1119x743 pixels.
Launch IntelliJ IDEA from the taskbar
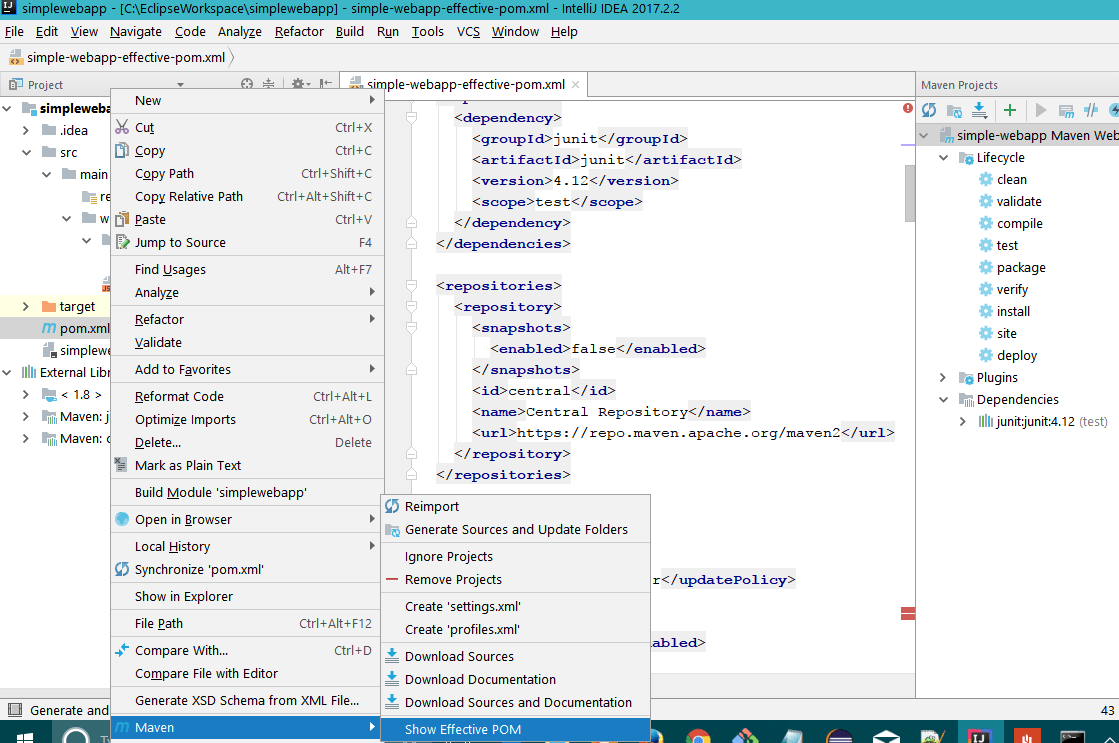coord(981,735)
